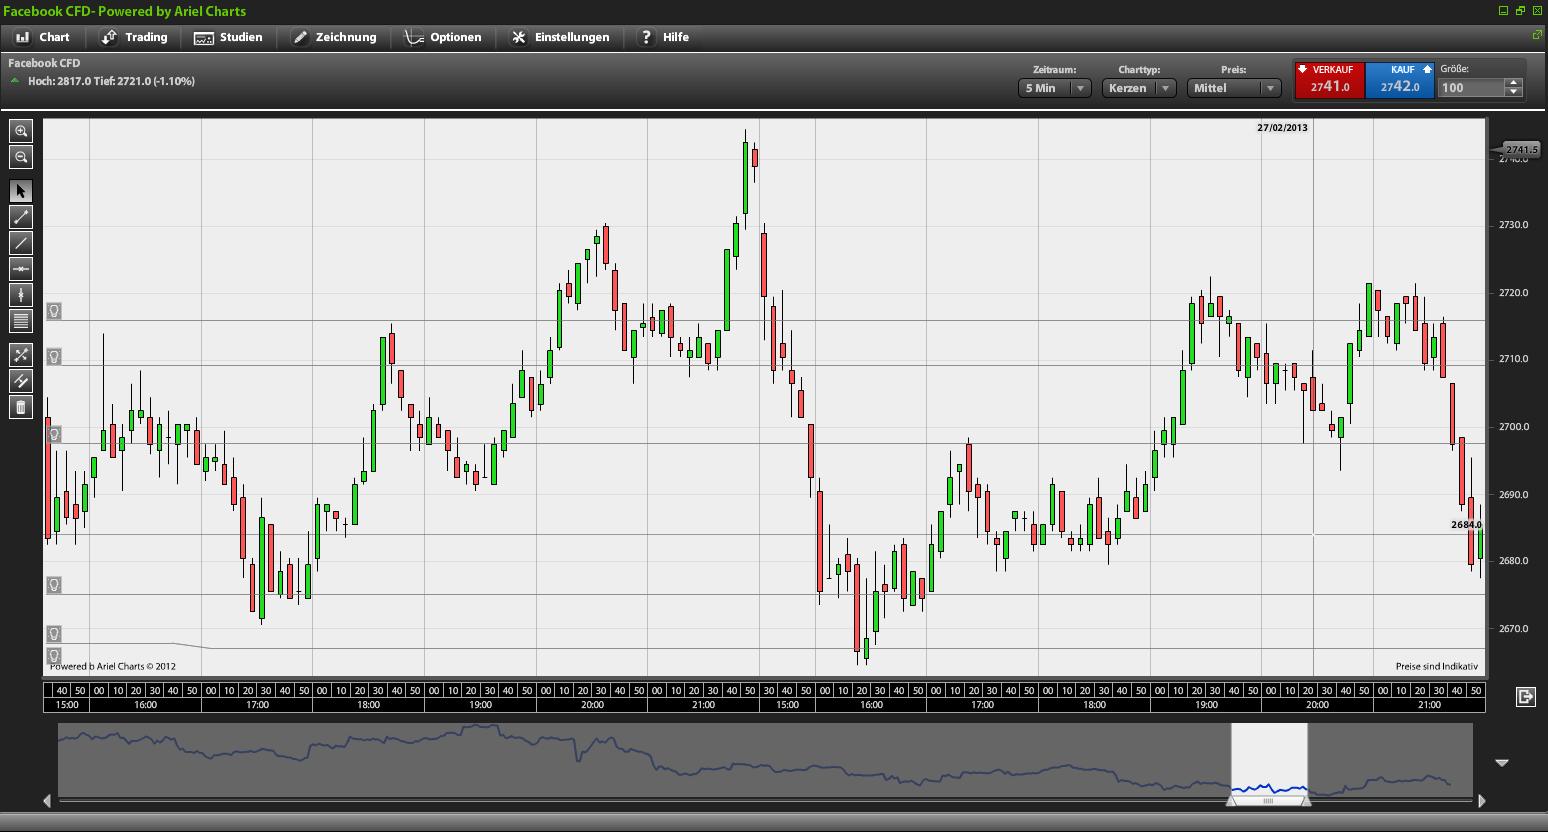The image size is (1548, 832).
Task: Click the zoom in magnifier tool
Action: (x=21, y=131)
